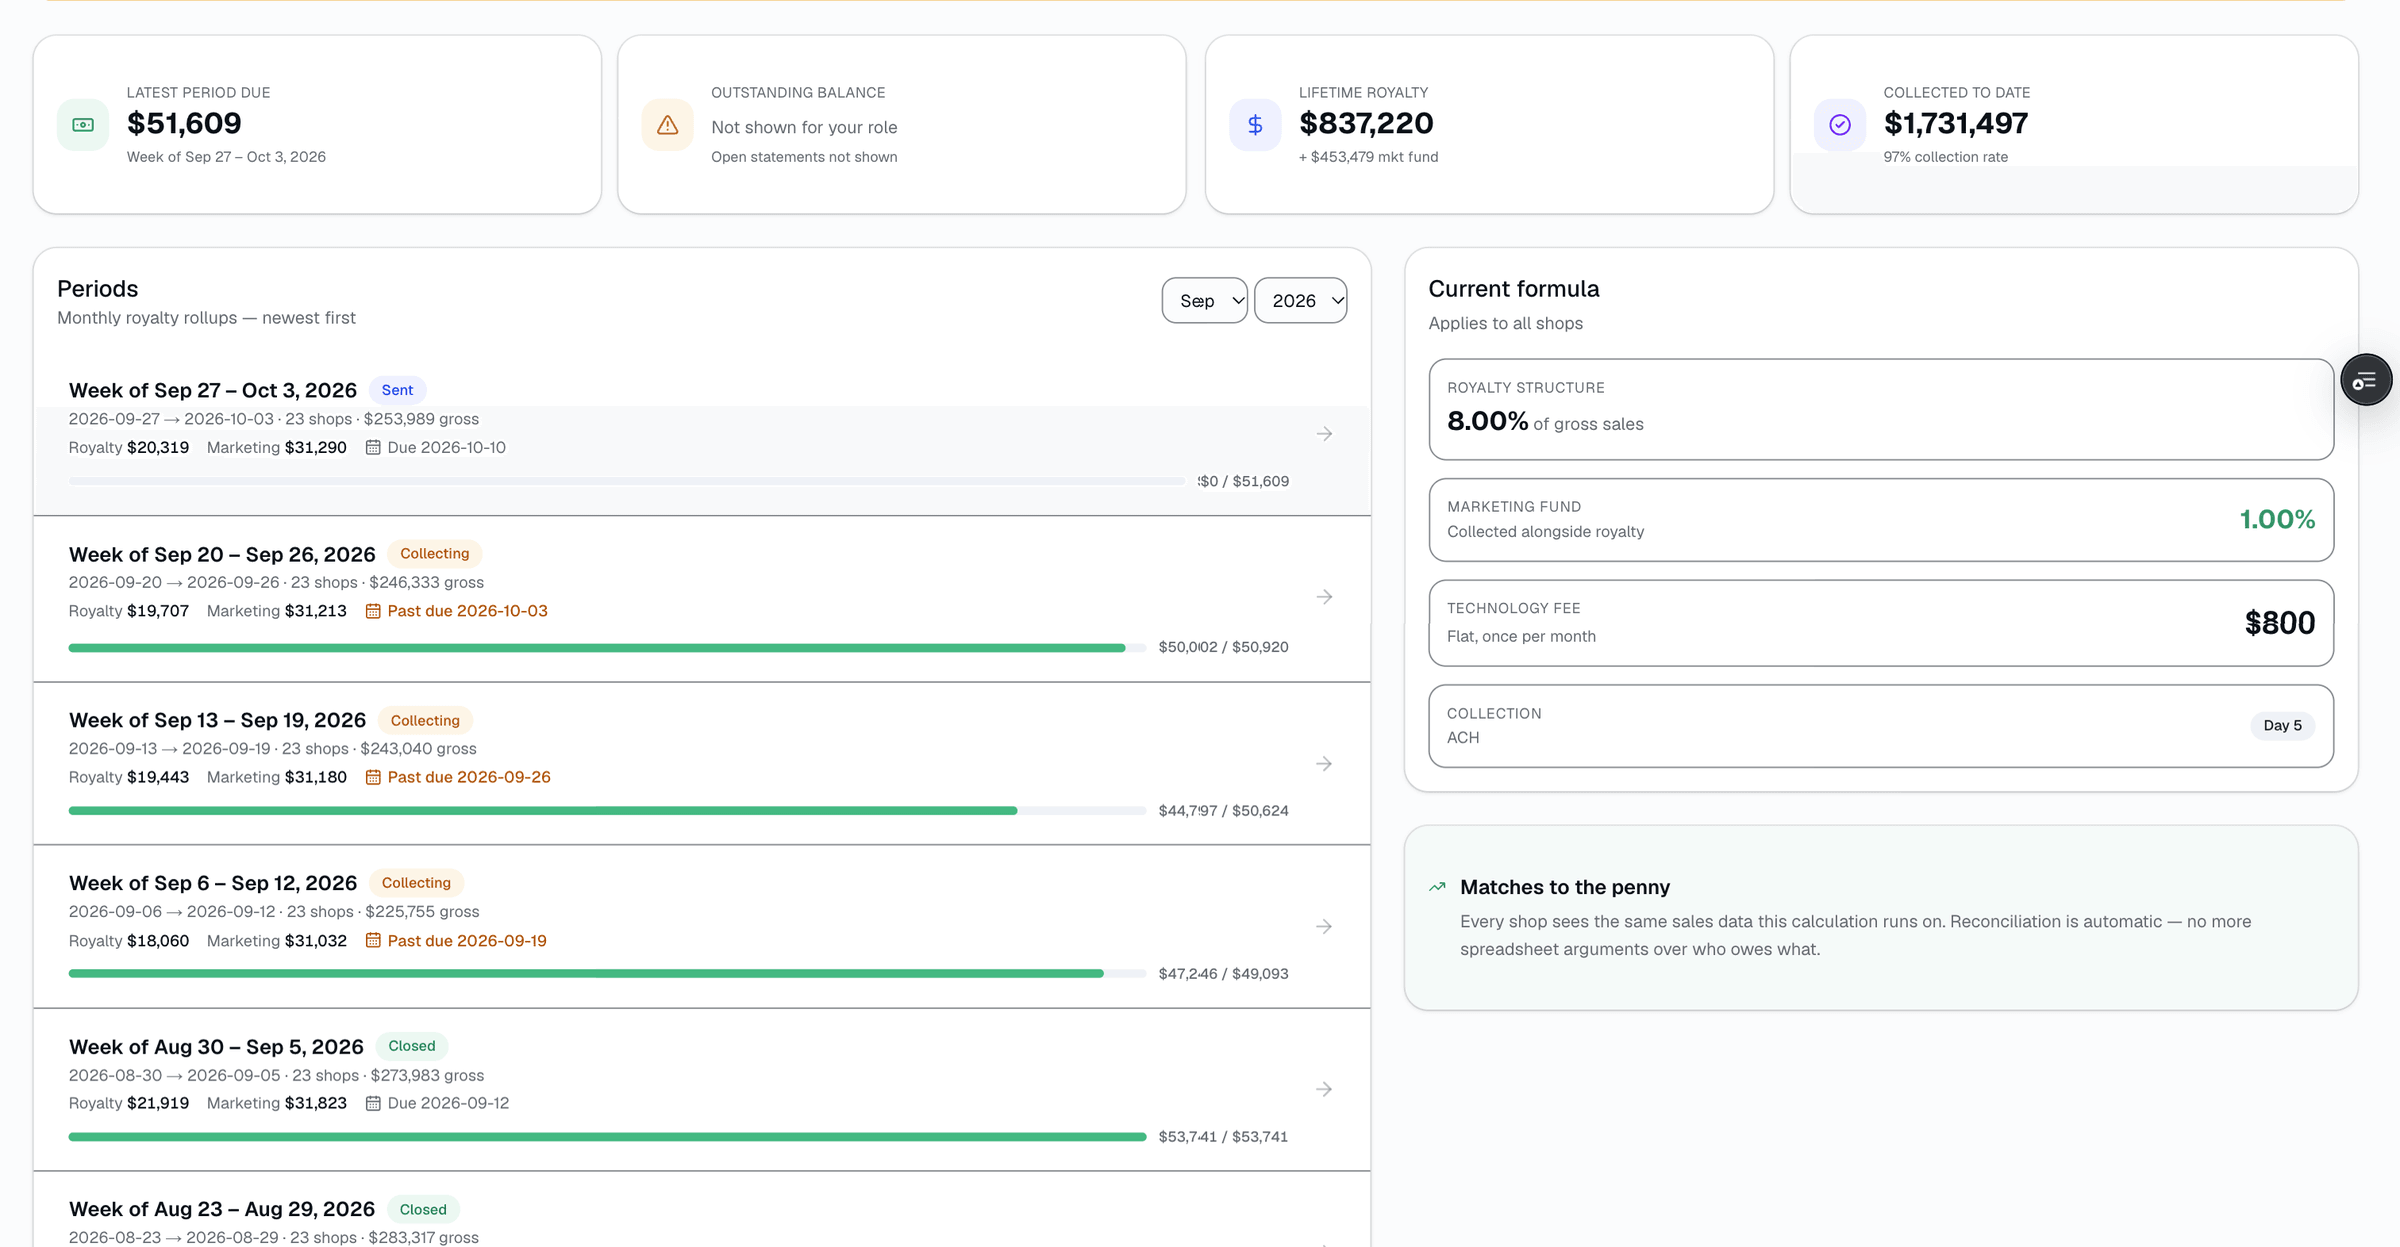Click Closed badge for Aug 30 – Sep 5
This screenshot has width=2400, height=1247.
411,1046
